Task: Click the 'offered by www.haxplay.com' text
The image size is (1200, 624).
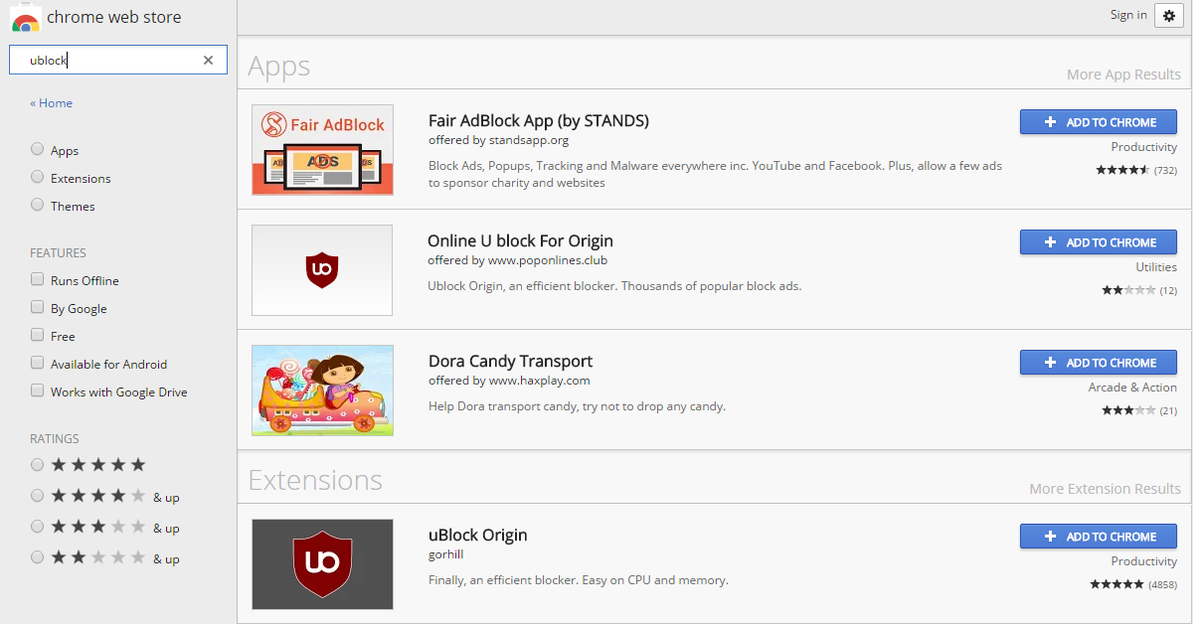Action: [509, 380]
